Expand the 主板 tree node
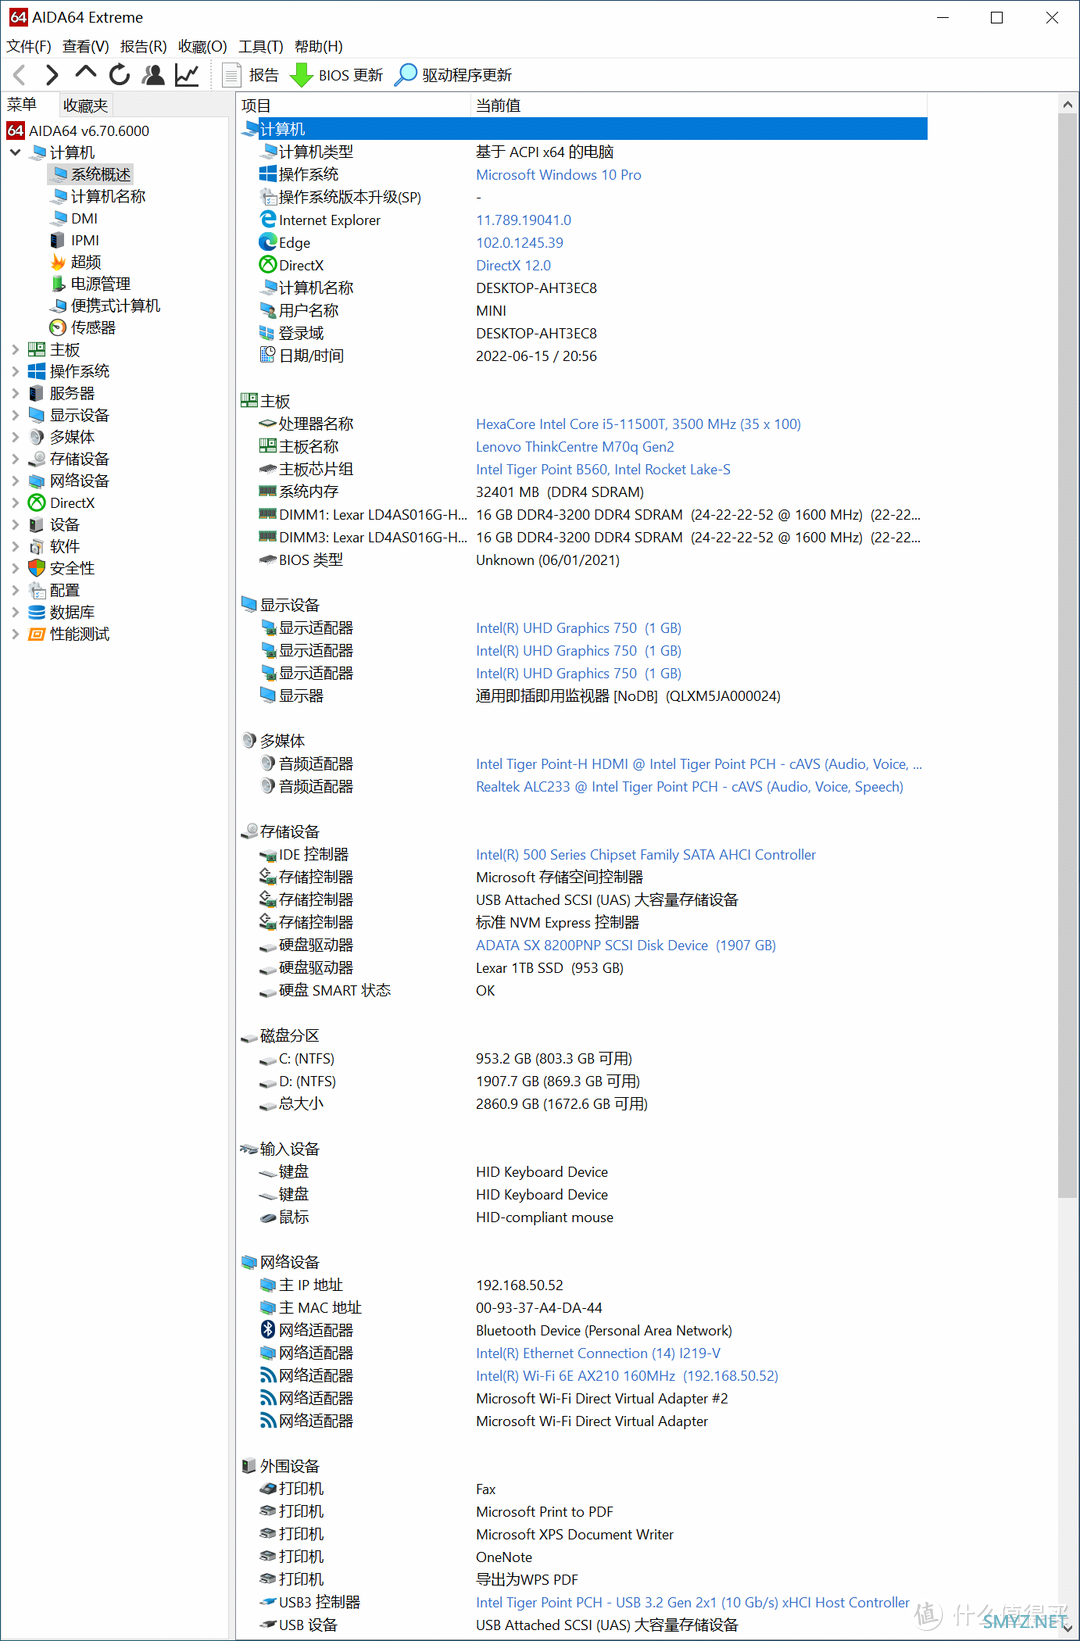1080x1641 pixels. [x=15, y=350]
